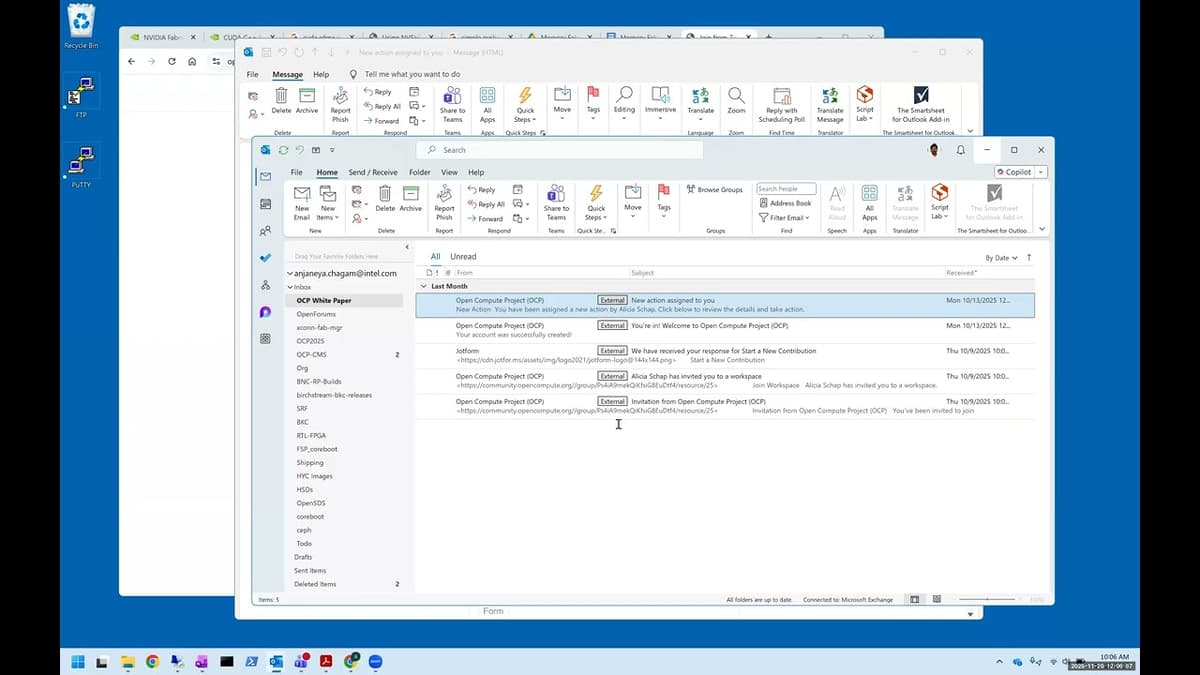
Task: Open the Recycle Bin on desktop
Action: [81, 26]
